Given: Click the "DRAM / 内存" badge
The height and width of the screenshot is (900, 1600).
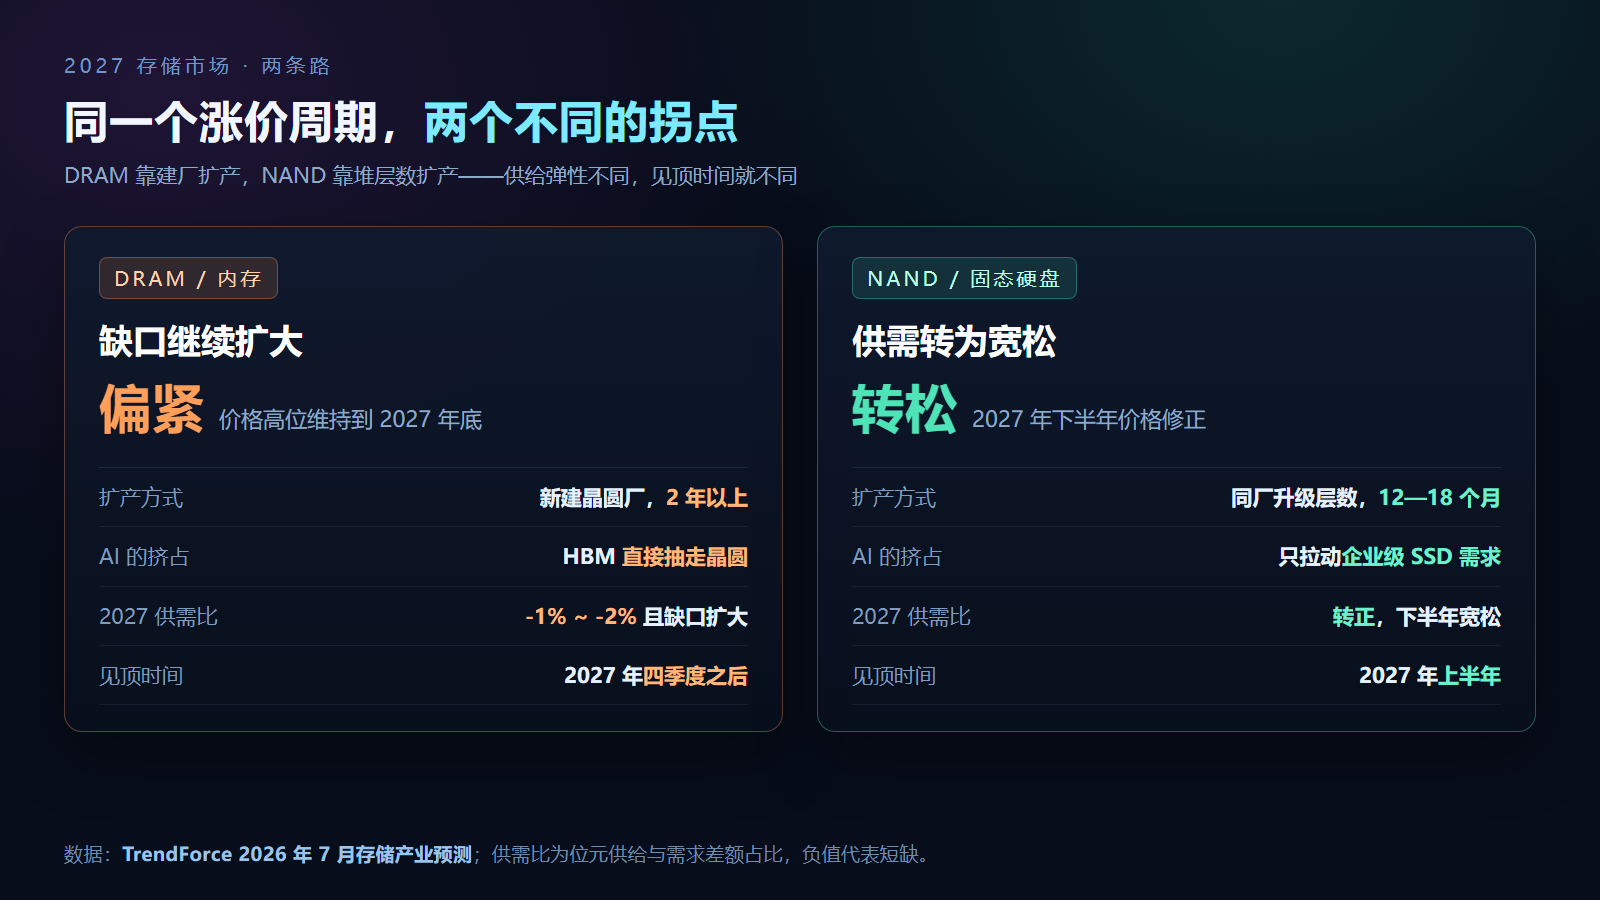Looking at the screenshot, I should click(188, 278).
